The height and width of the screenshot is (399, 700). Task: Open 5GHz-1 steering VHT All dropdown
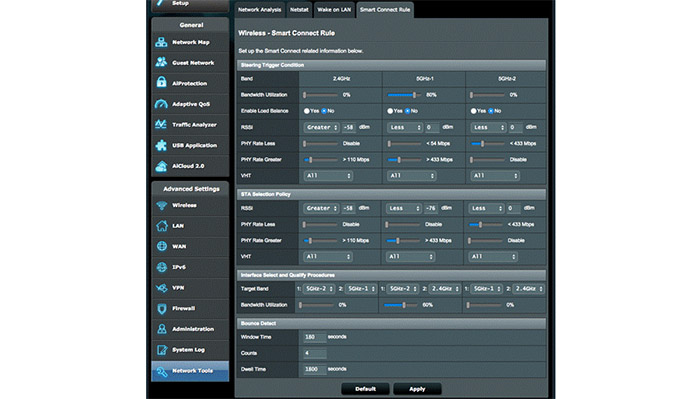(x=411, y=176)
